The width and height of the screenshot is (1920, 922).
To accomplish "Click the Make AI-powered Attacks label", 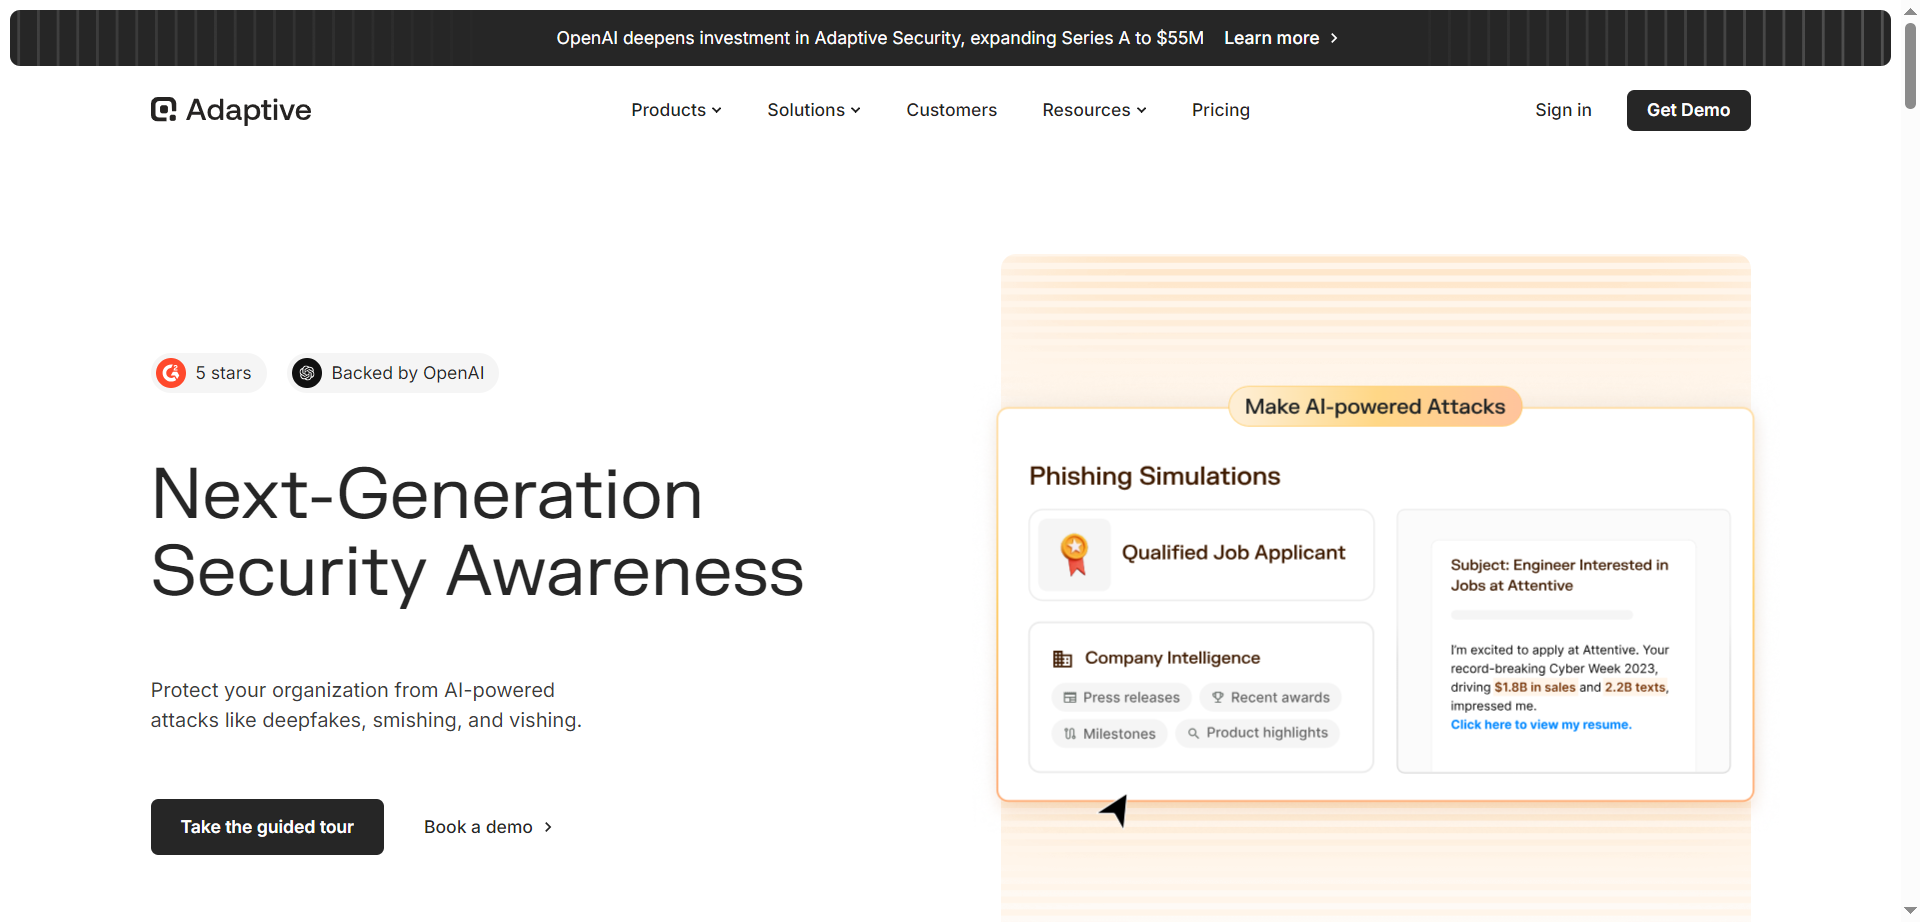I will click(x=1375, y=406).
